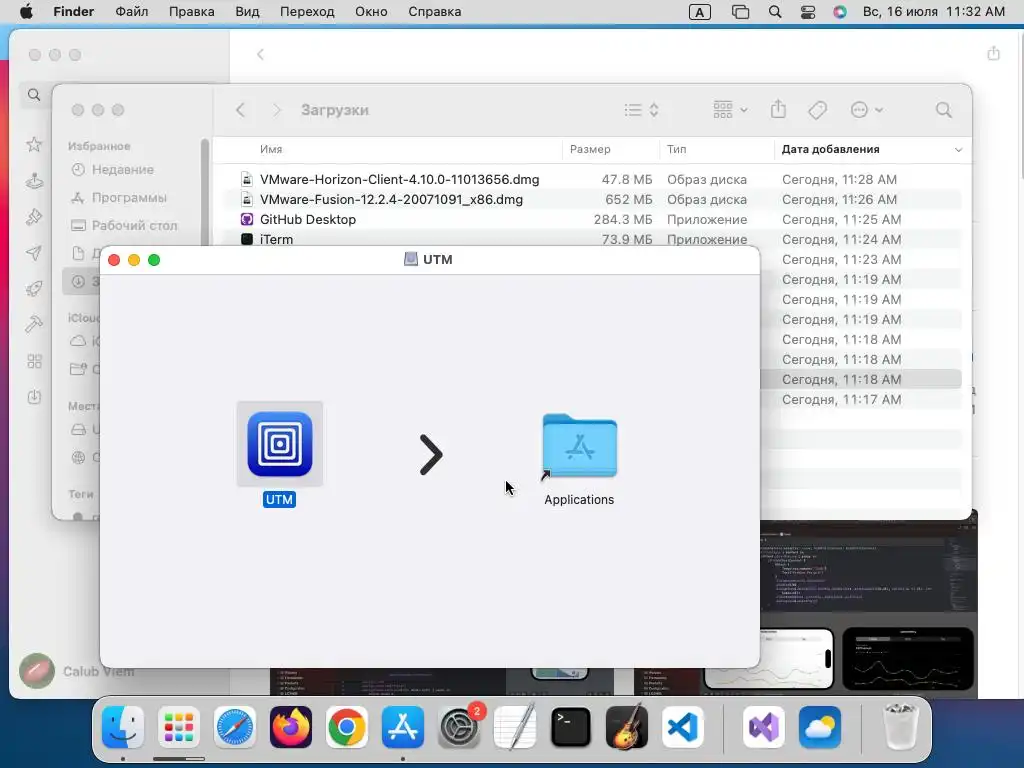
Task: Open the Apple menu
Action: pos(26,12)
